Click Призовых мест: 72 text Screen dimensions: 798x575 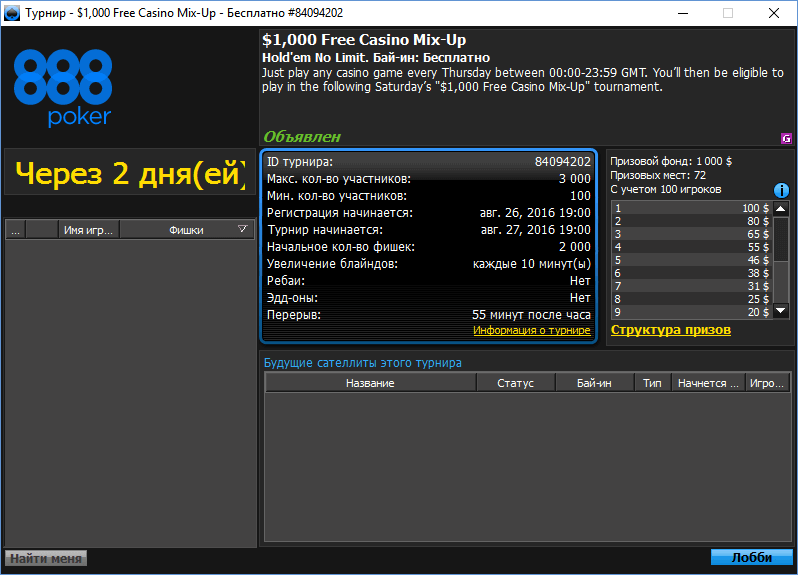click(x=658, y=175)
